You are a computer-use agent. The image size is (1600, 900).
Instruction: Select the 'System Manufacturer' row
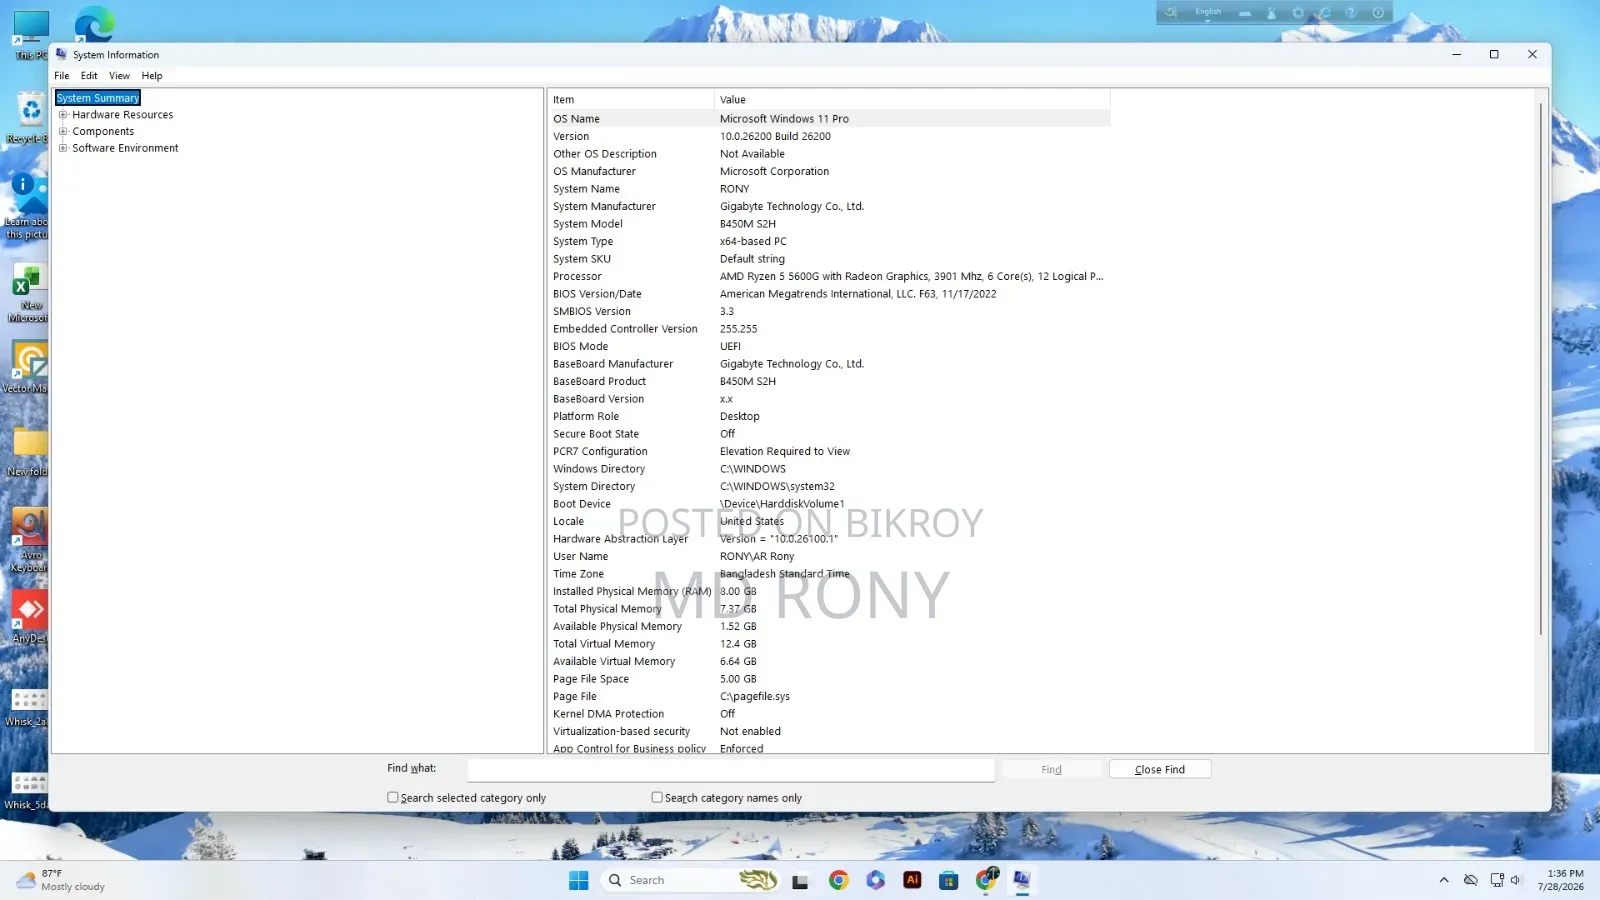pyautogui.click(x=829, y=207)
